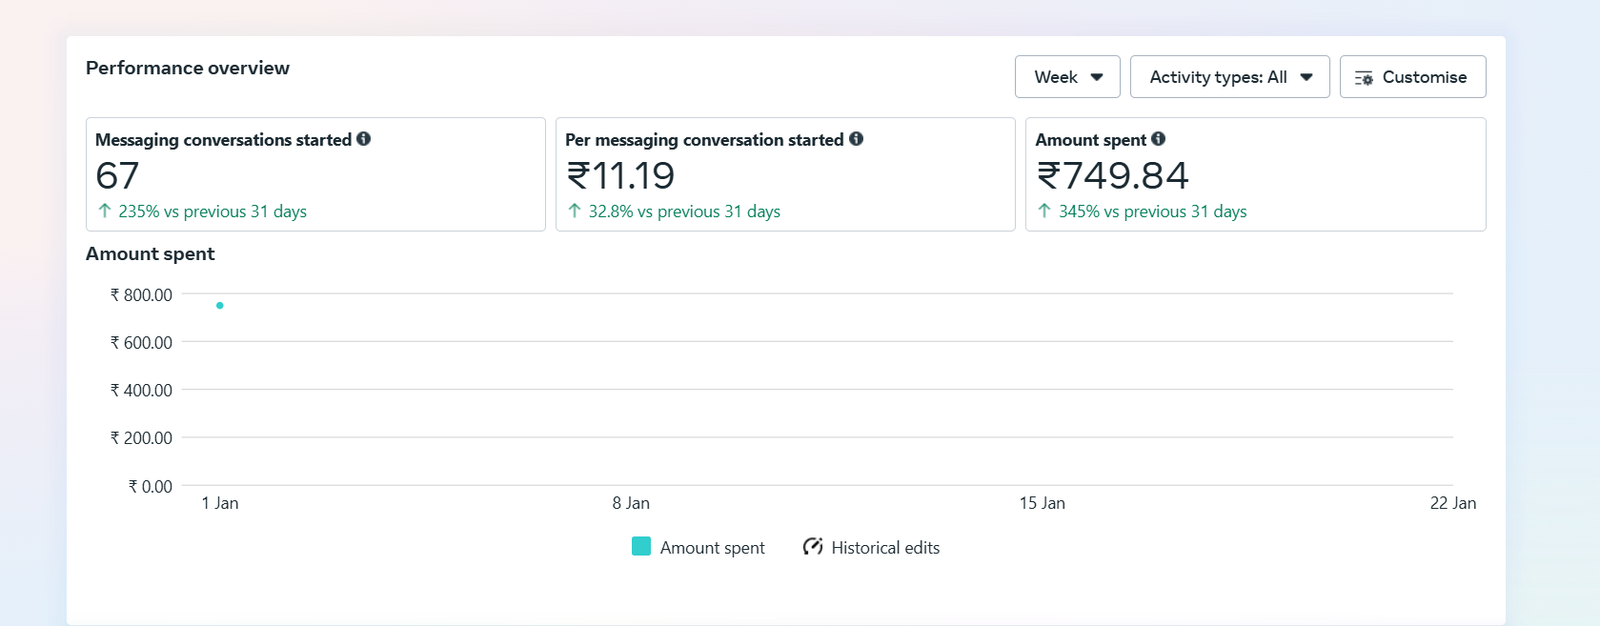Click the ₹ 600.00 axis value

(x=141, y=343)
